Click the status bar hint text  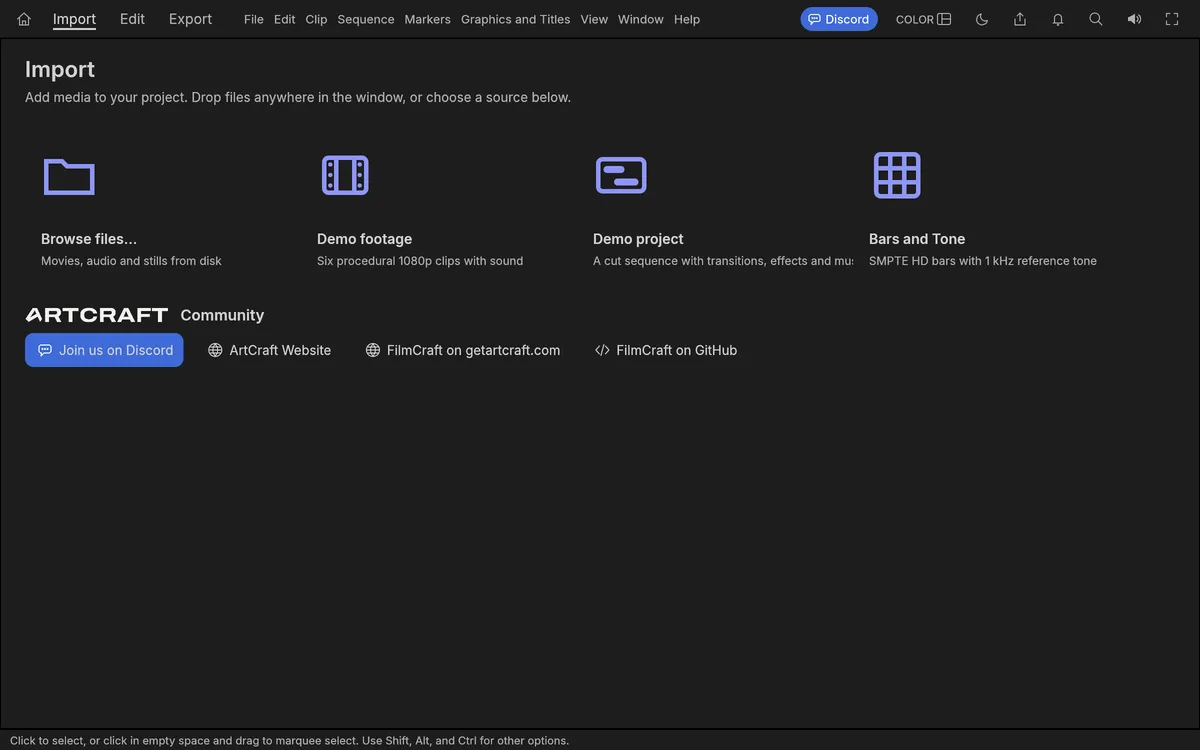click(x=289, y=741)
